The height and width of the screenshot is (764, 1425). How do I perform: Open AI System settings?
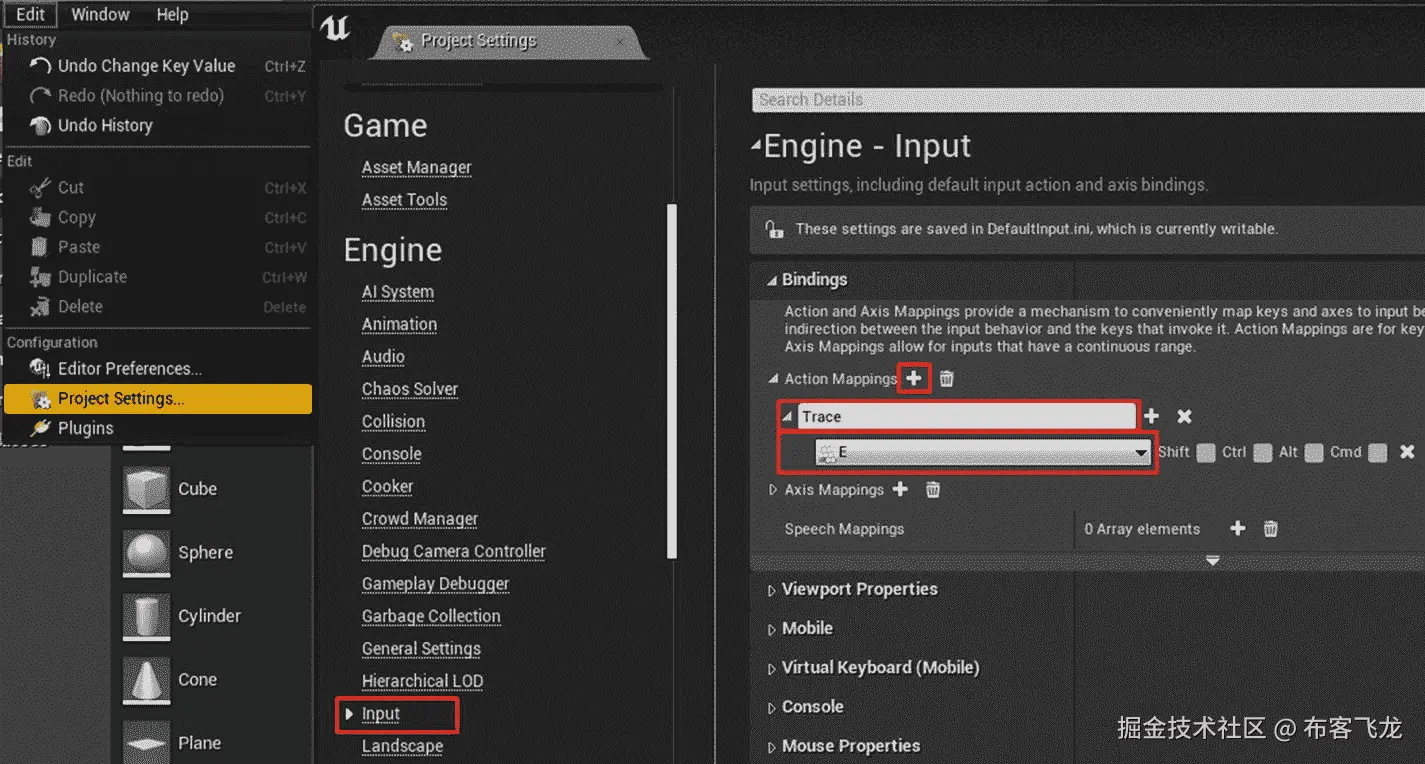coord(398,292)
